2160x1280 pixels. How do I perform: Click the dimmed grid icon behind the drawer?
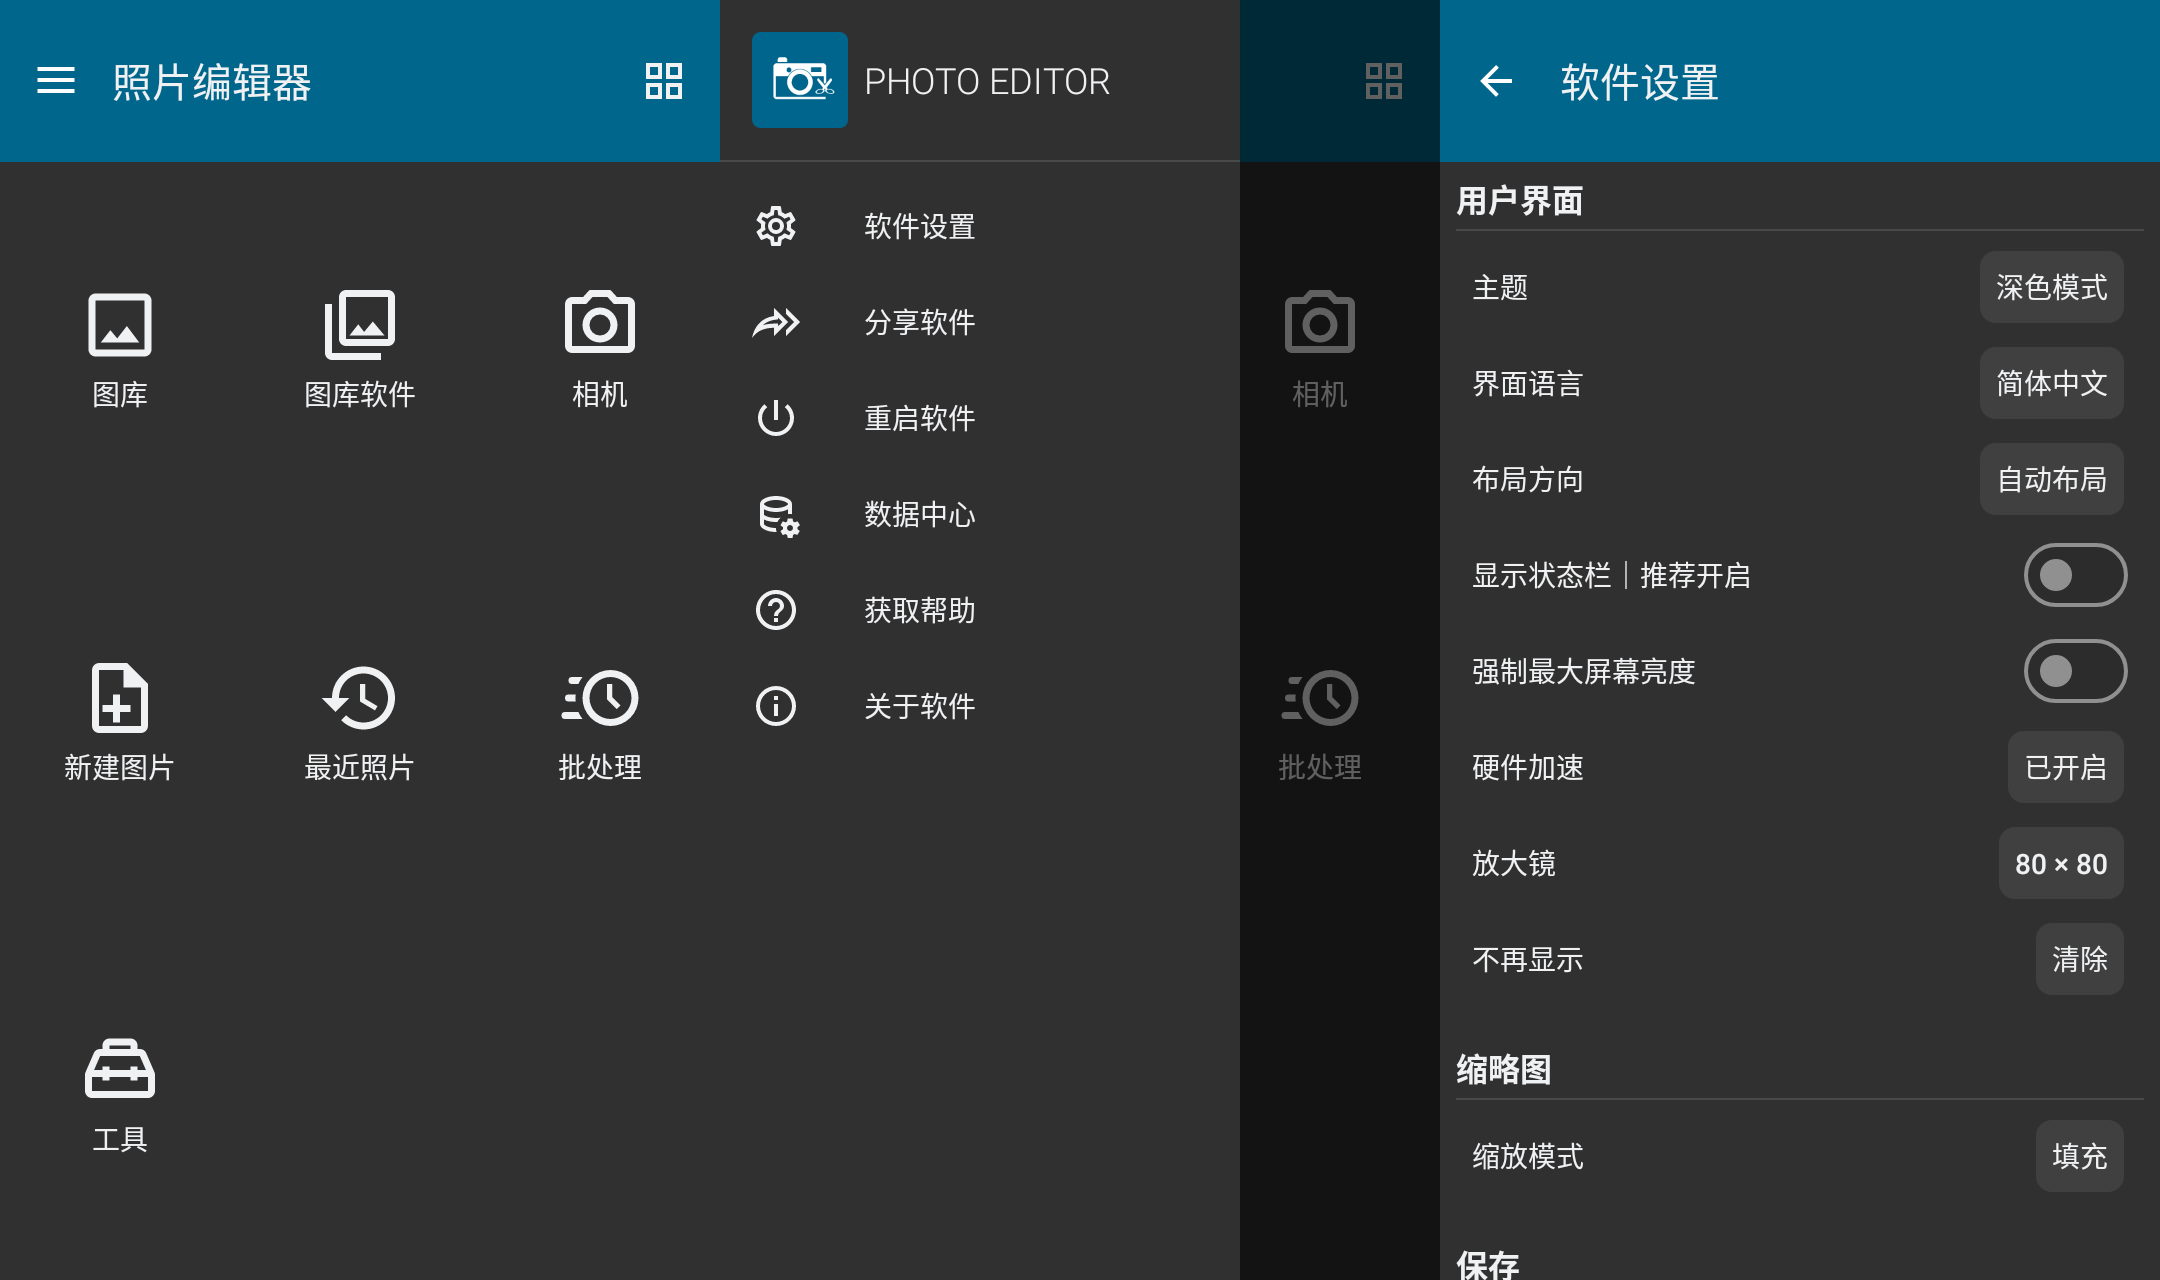1384,81
